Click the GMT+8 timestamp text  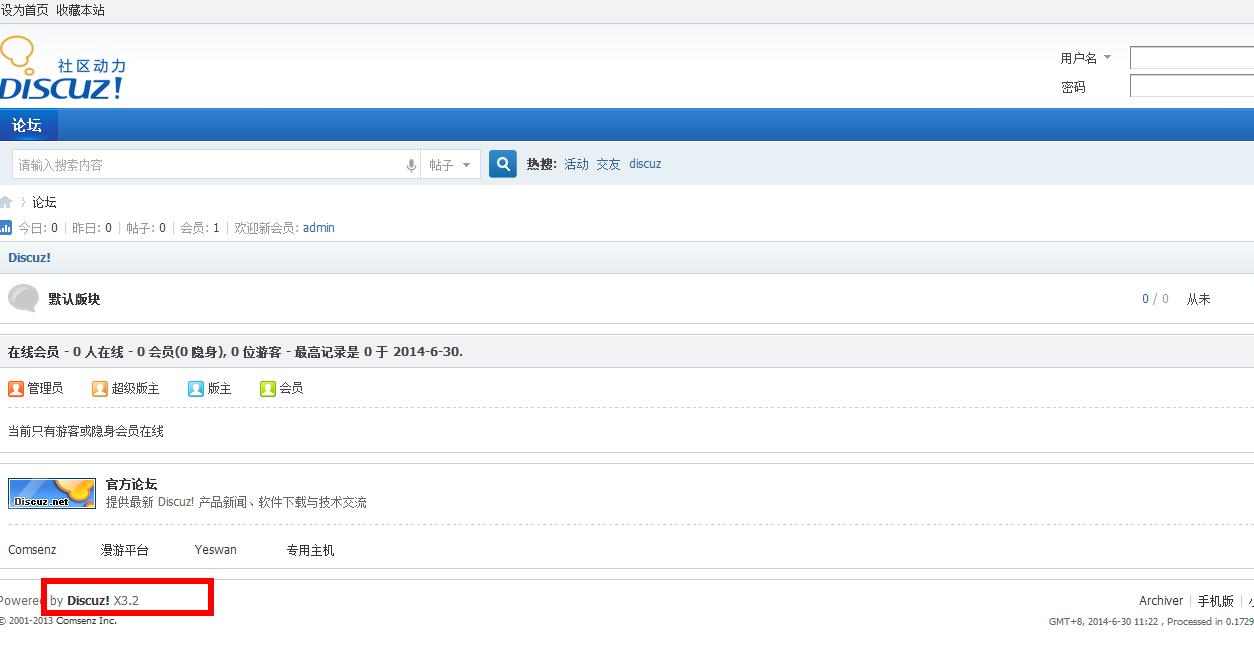click(x=1103, y=621)
